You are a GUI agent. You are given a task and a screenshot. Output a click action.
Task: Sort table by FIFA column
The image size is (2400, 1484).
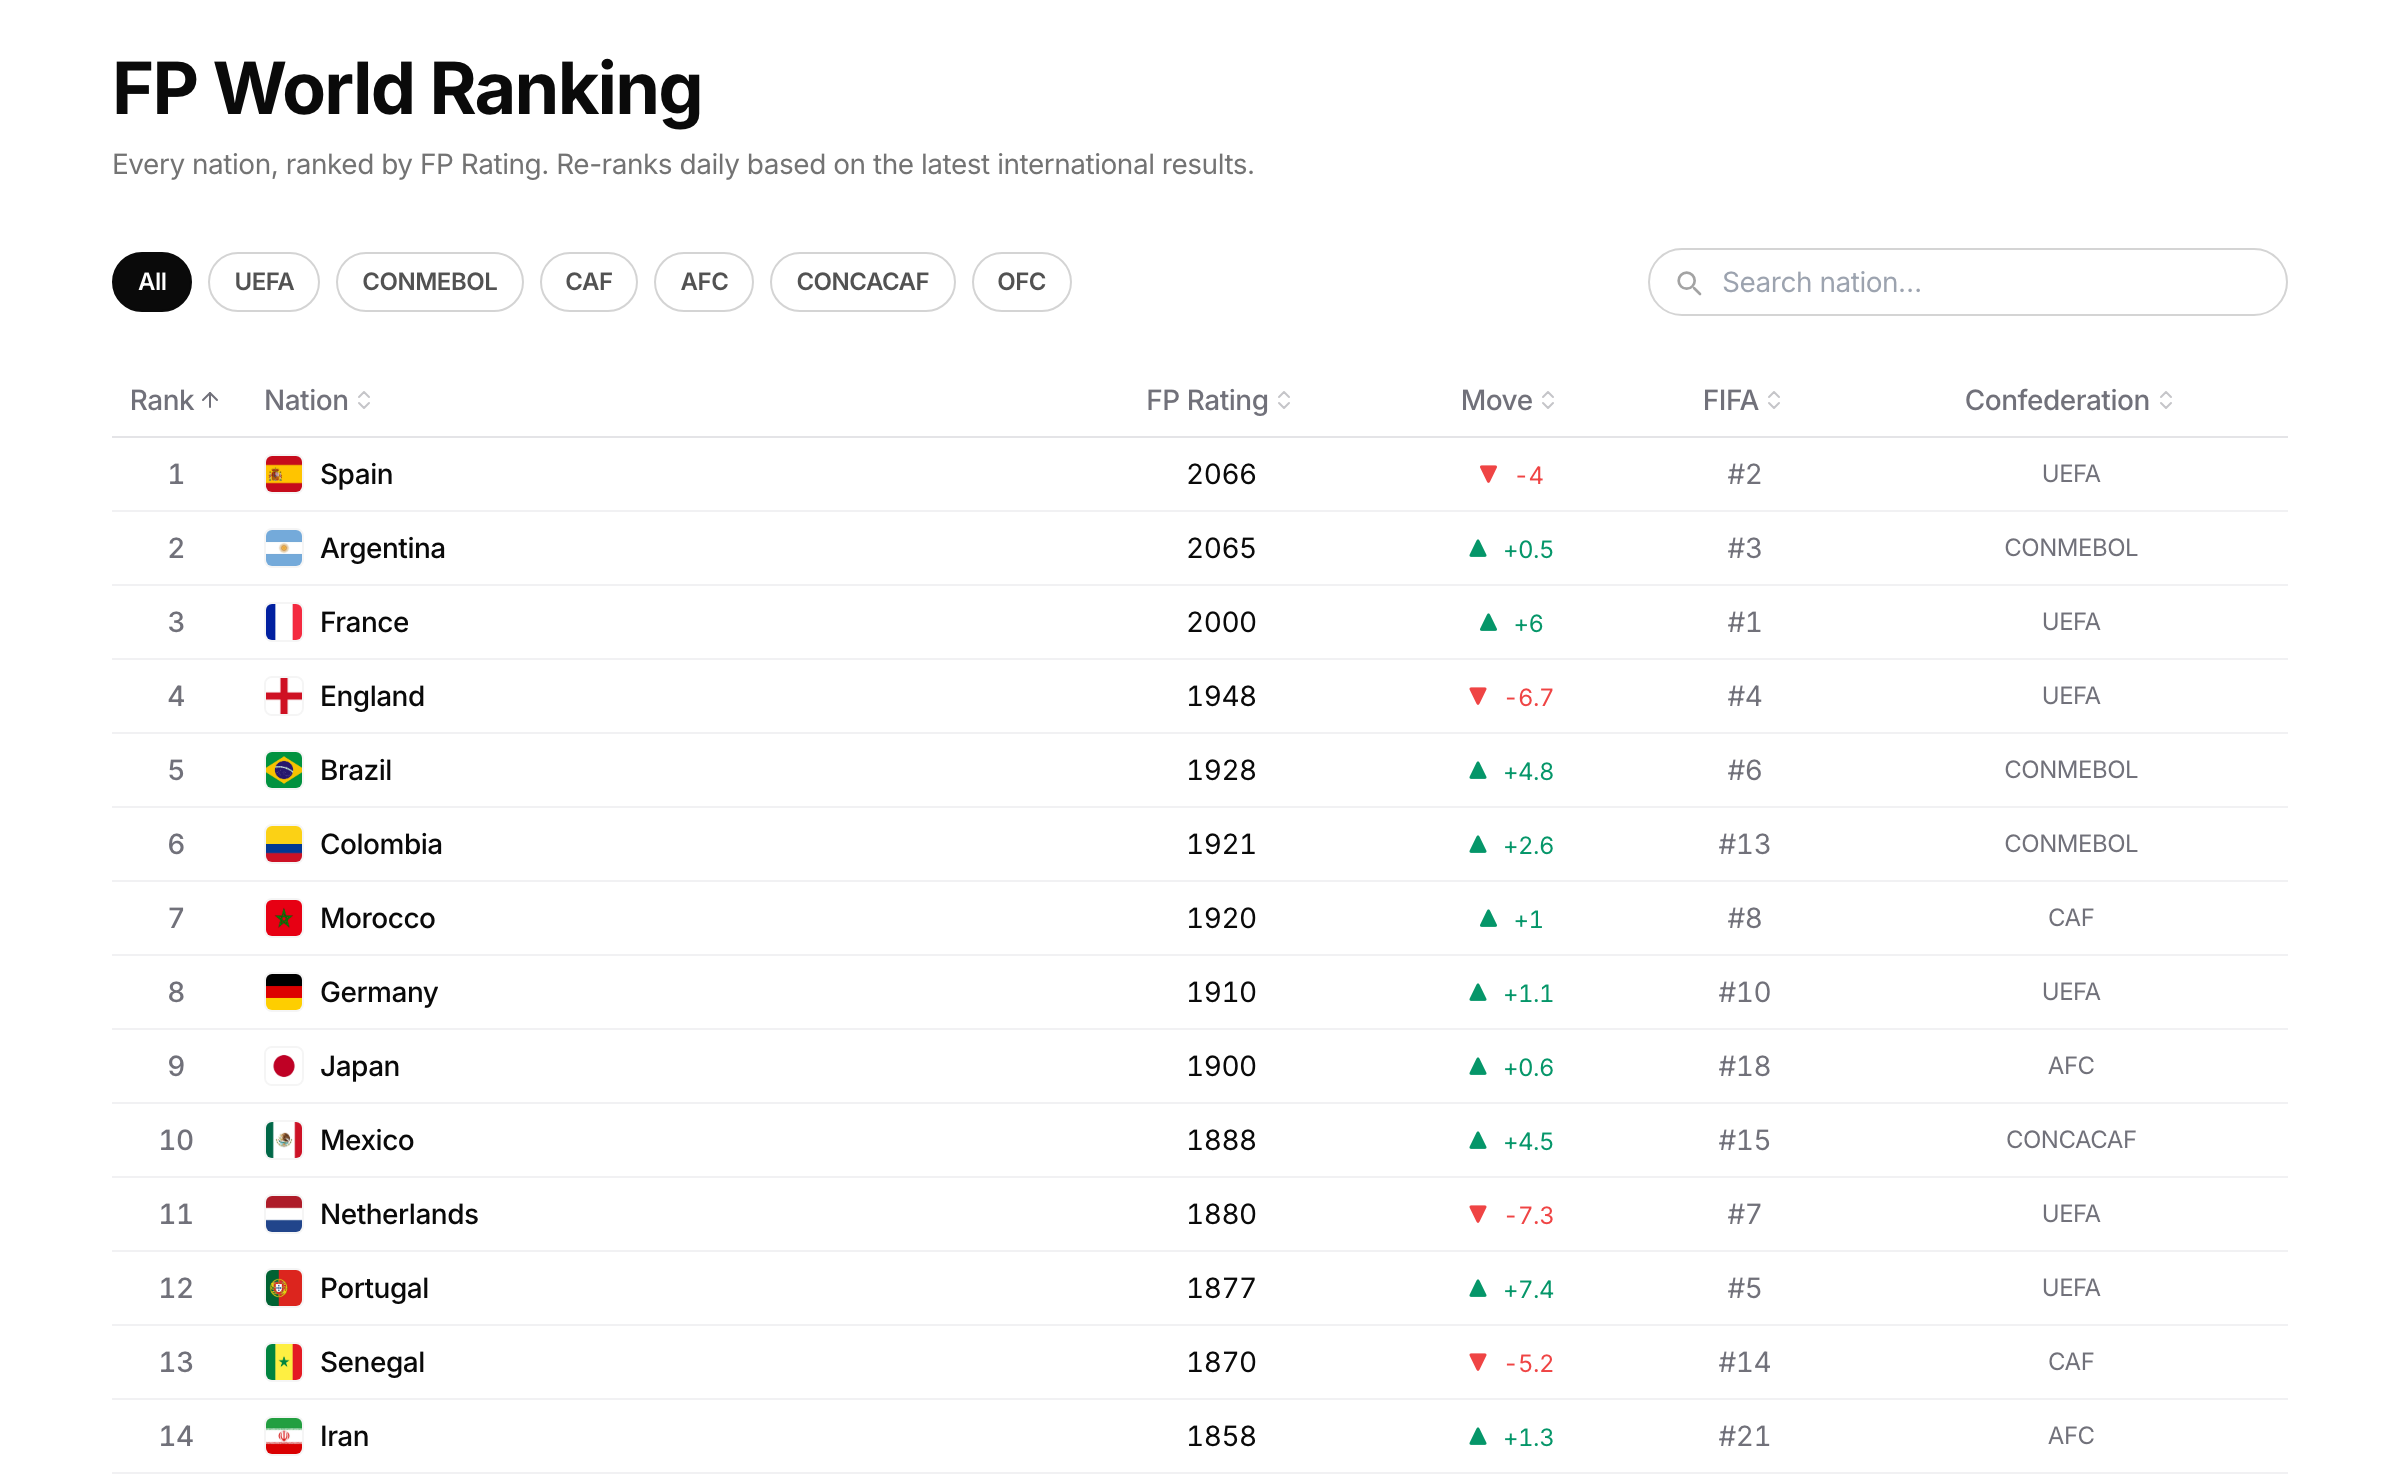click(1742, 400)
